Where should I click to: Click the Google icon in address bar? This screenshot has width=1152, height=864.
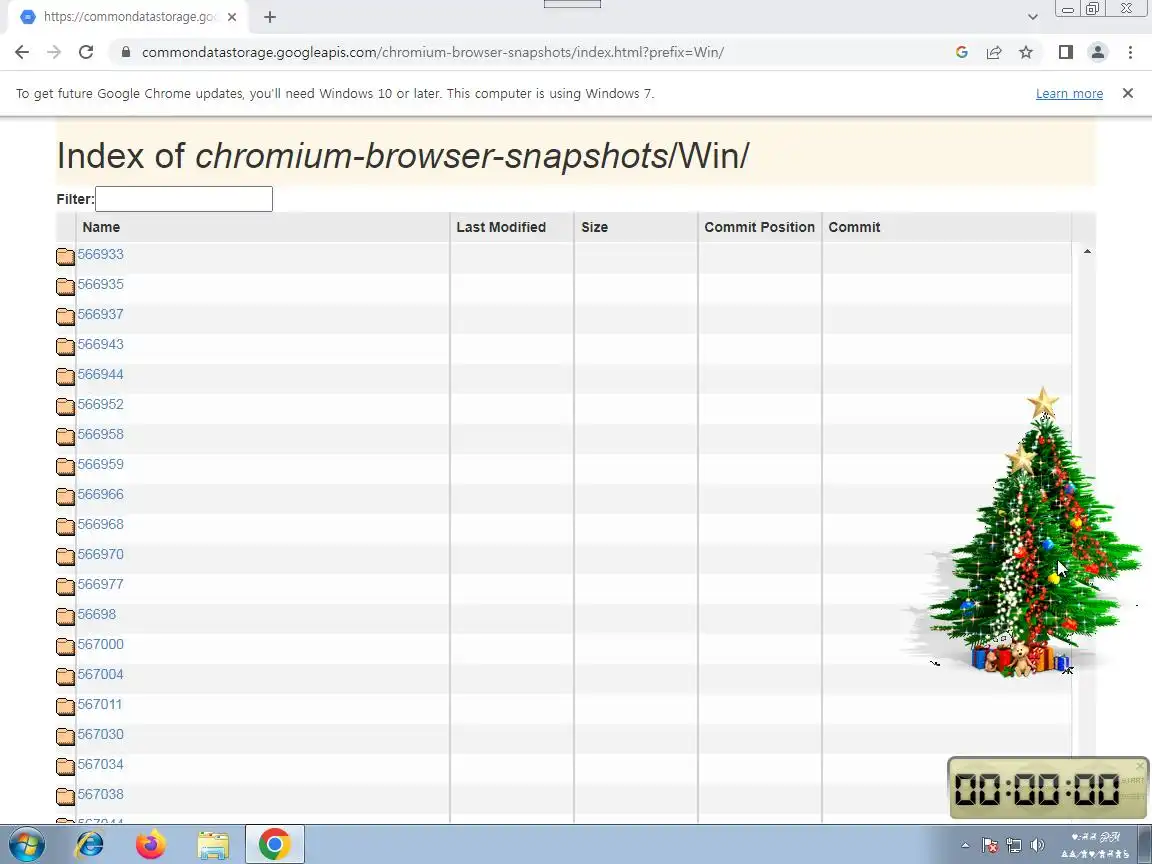(x=962, y=52)
